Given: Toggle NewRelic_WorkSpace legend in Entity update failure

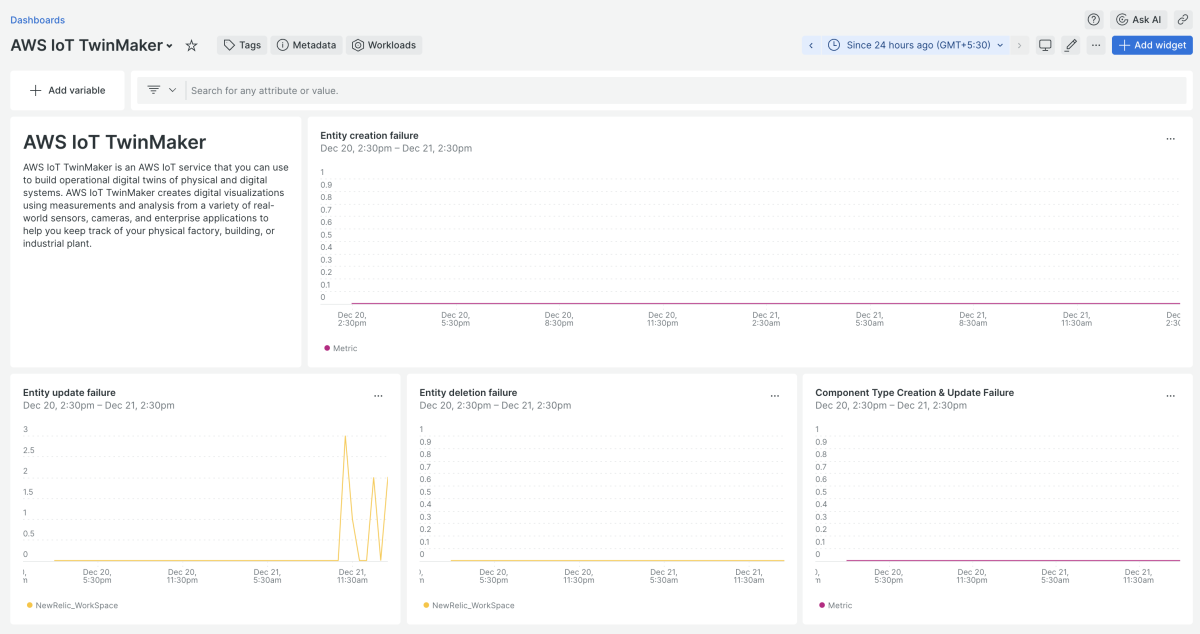Looking at the screenshot, I should tap(71, 605).
